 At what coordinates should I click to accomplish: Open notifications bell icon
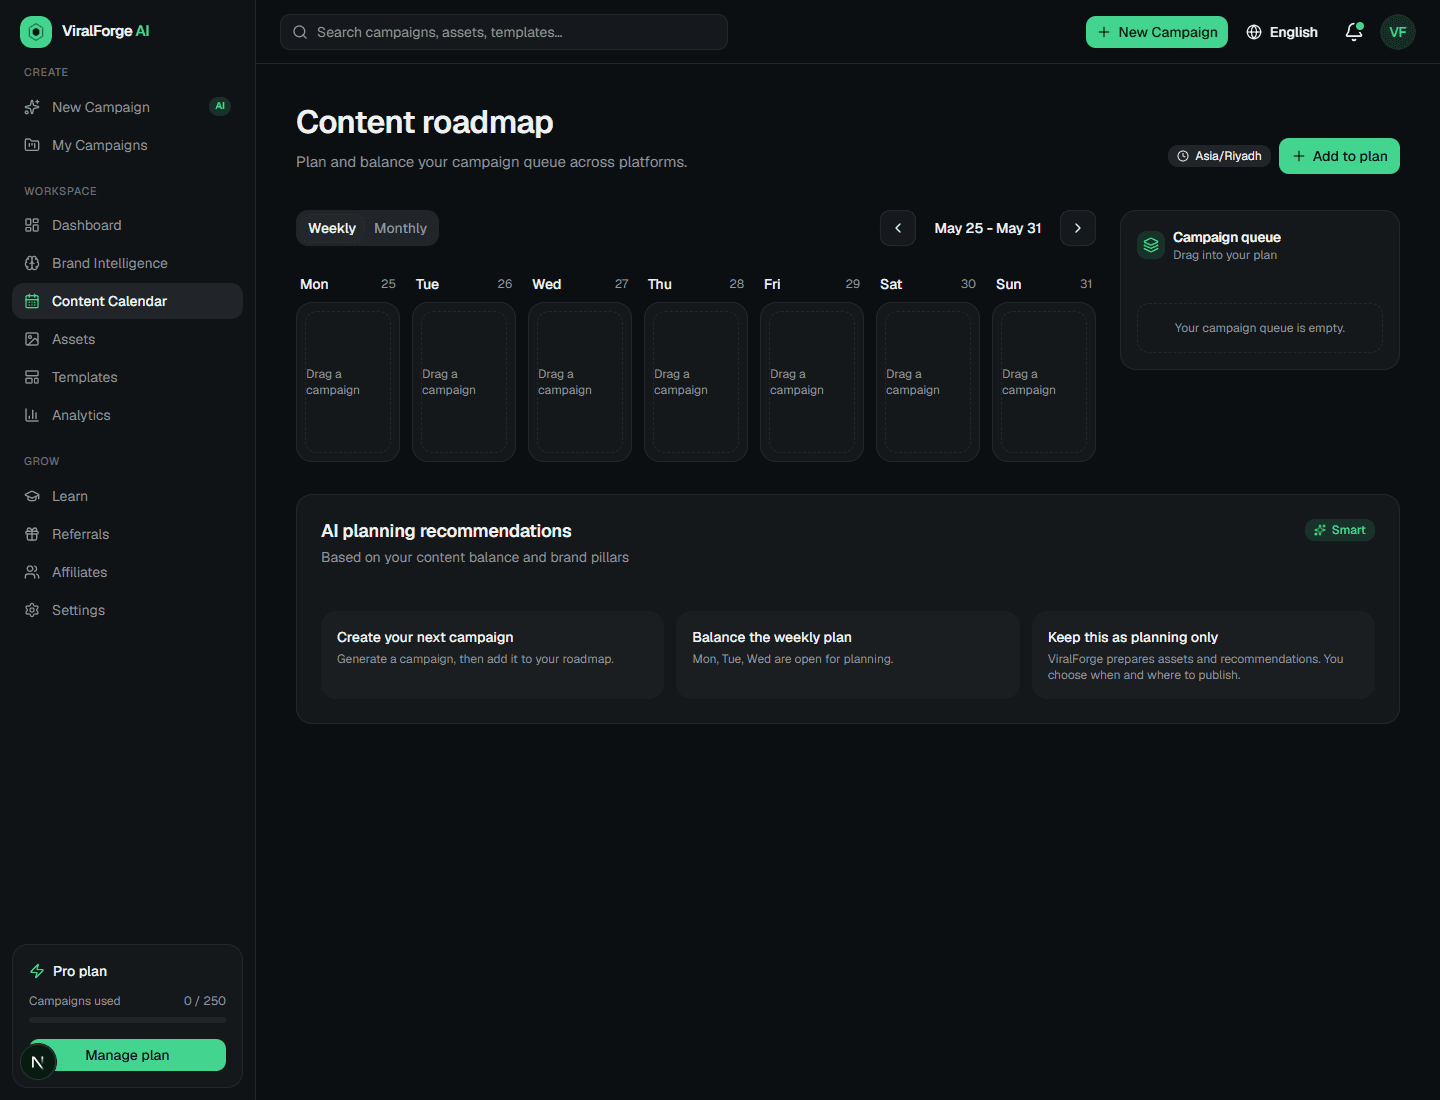(x=1354, y=32)
